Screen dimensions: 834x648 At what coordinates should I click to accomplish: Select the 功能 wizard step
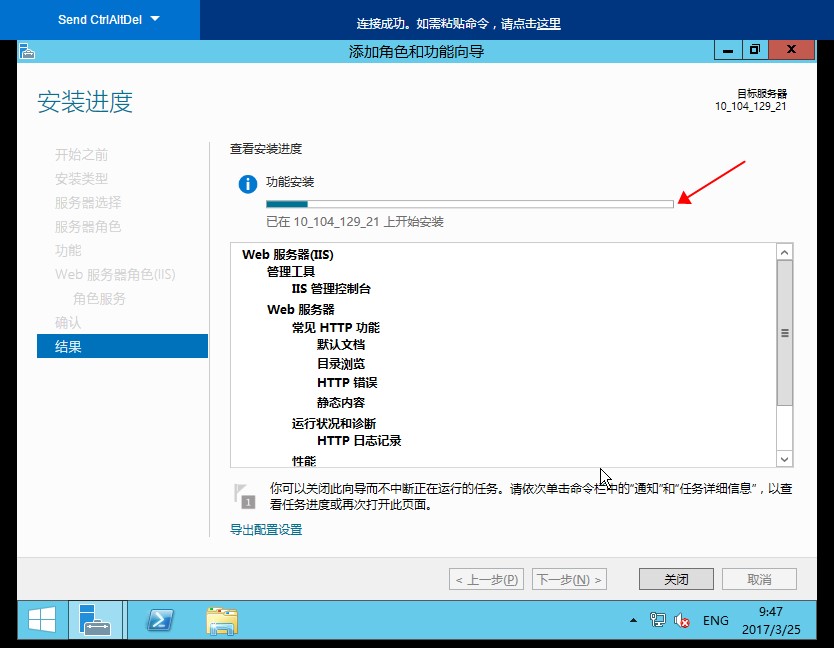(68, 251)
